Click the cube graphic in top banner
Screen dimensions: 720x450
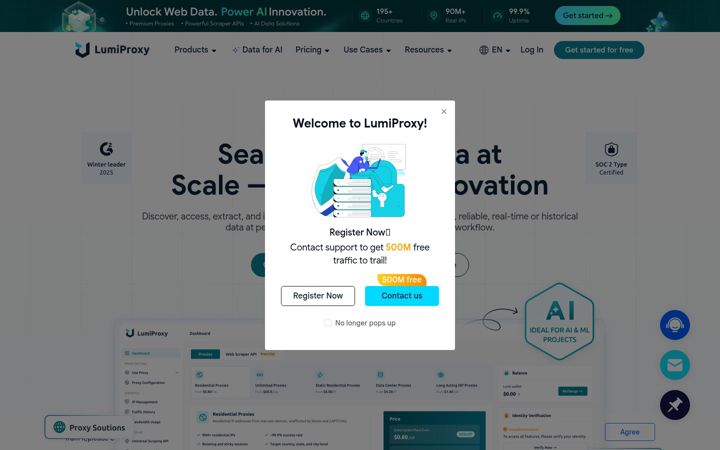pyautogui.click(x=80, y=17)
